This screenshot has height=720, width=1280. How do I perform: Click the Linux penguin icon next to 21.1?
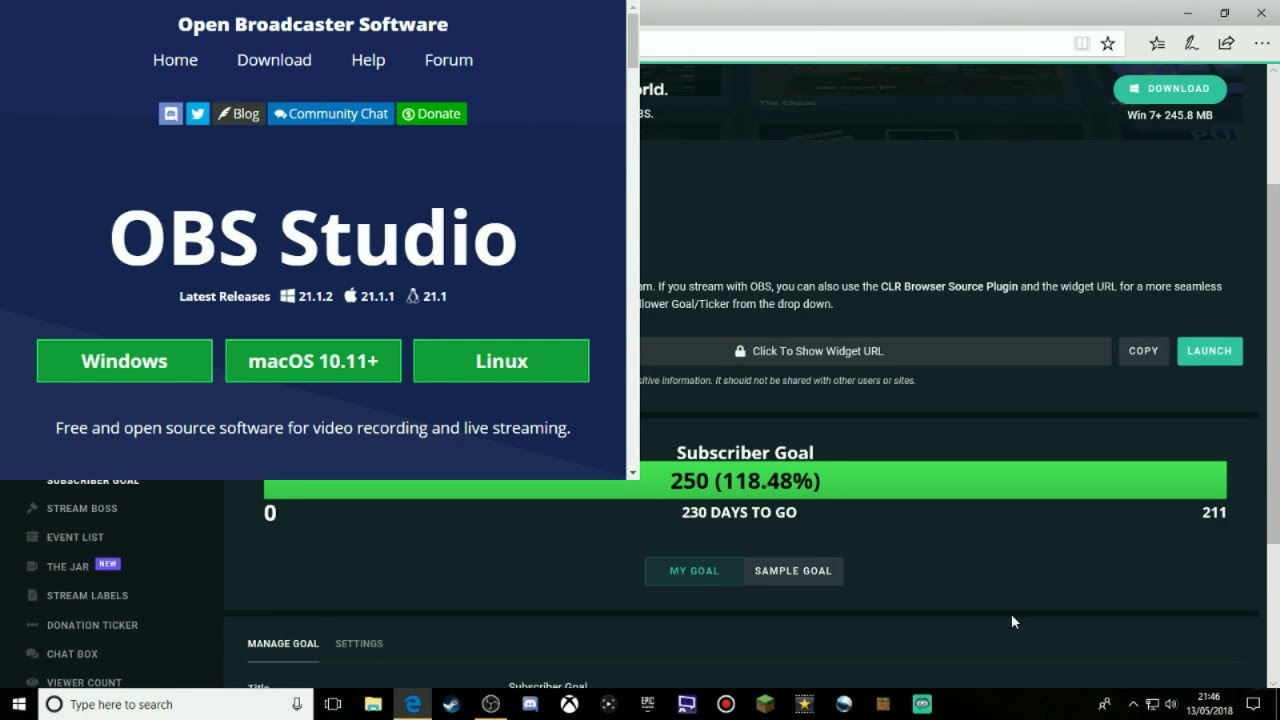(x=412, y=296)
